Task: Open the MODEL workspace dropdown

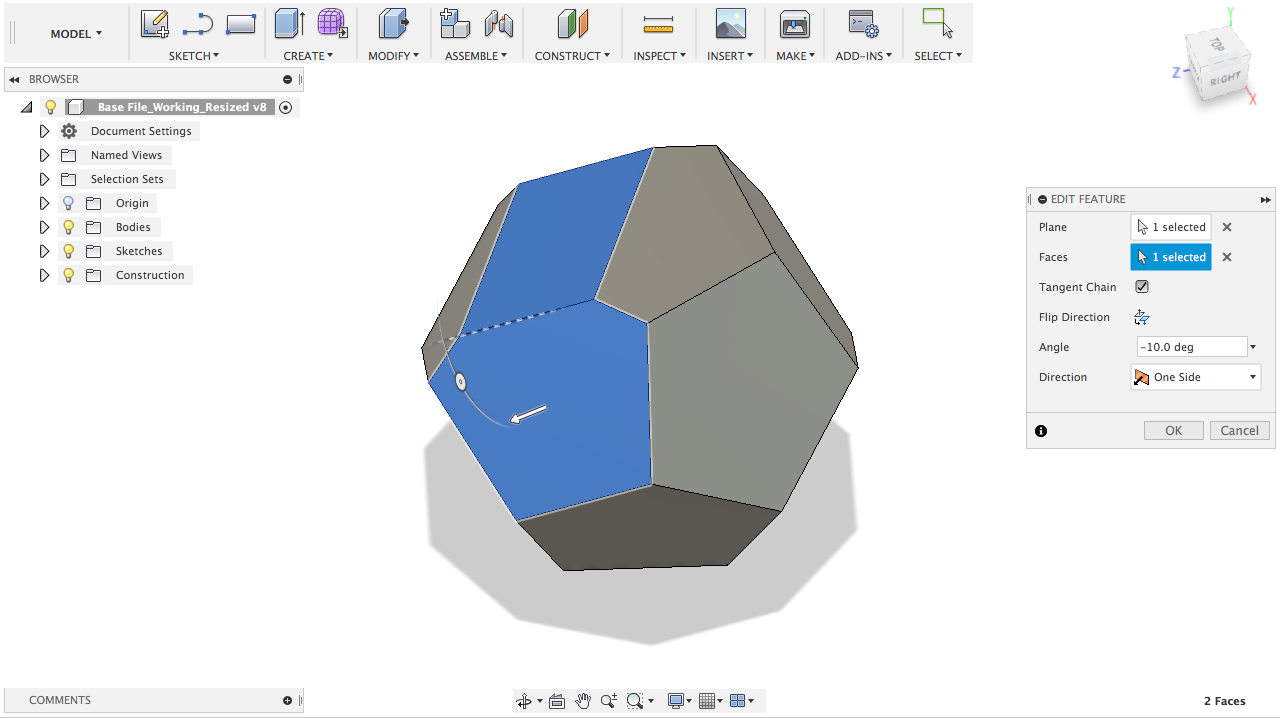Action: click(76, 34)
